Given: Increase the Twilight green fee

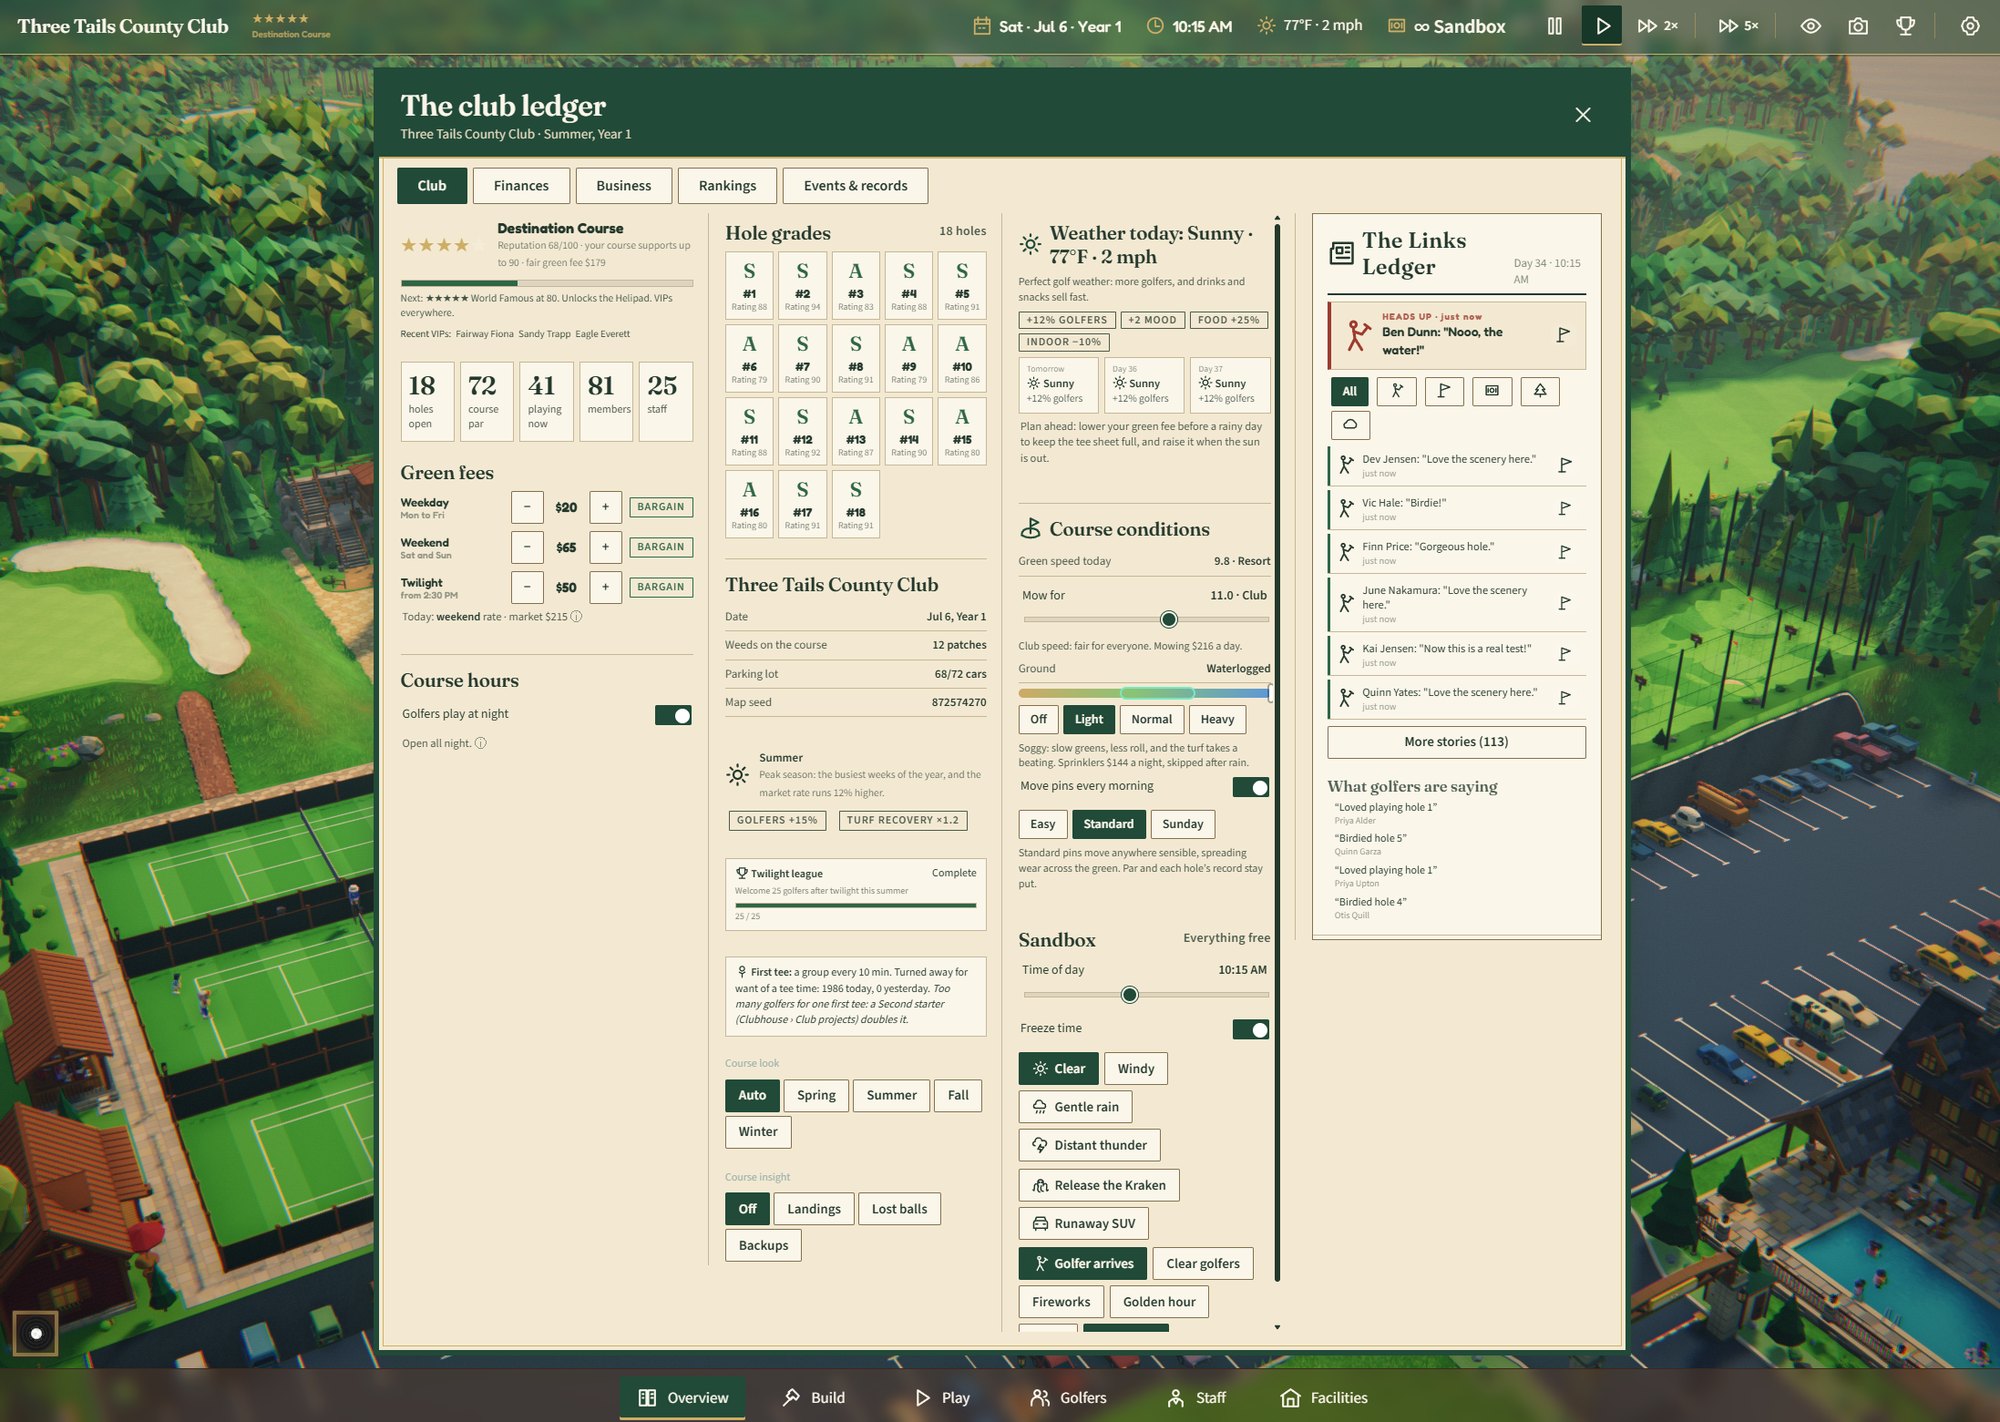Looking at the screenshot, I should 605,587.
